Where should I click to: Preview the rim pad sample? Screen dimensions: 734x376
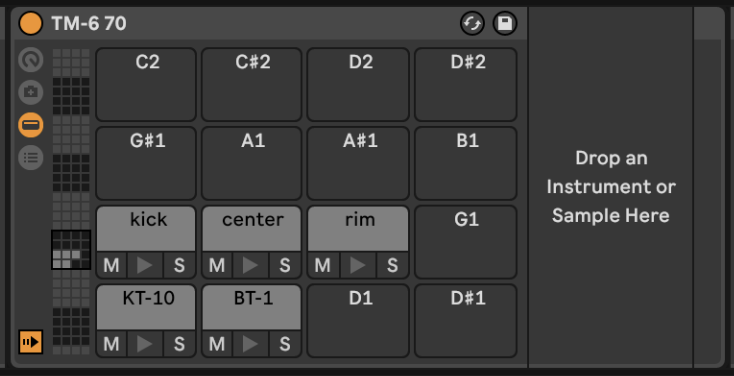[x=358, y=265]
